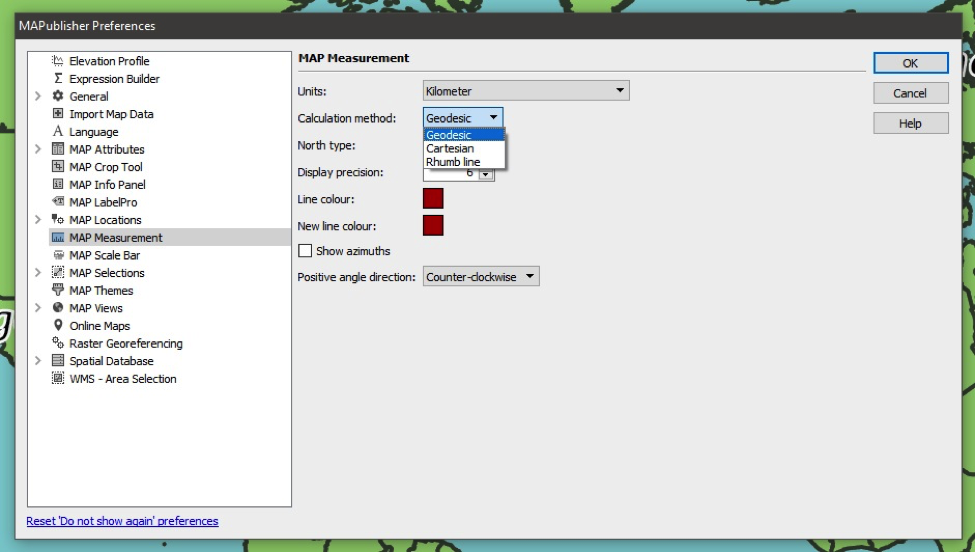Select MAP Info Panel in the tree

(x=108, y=185)
